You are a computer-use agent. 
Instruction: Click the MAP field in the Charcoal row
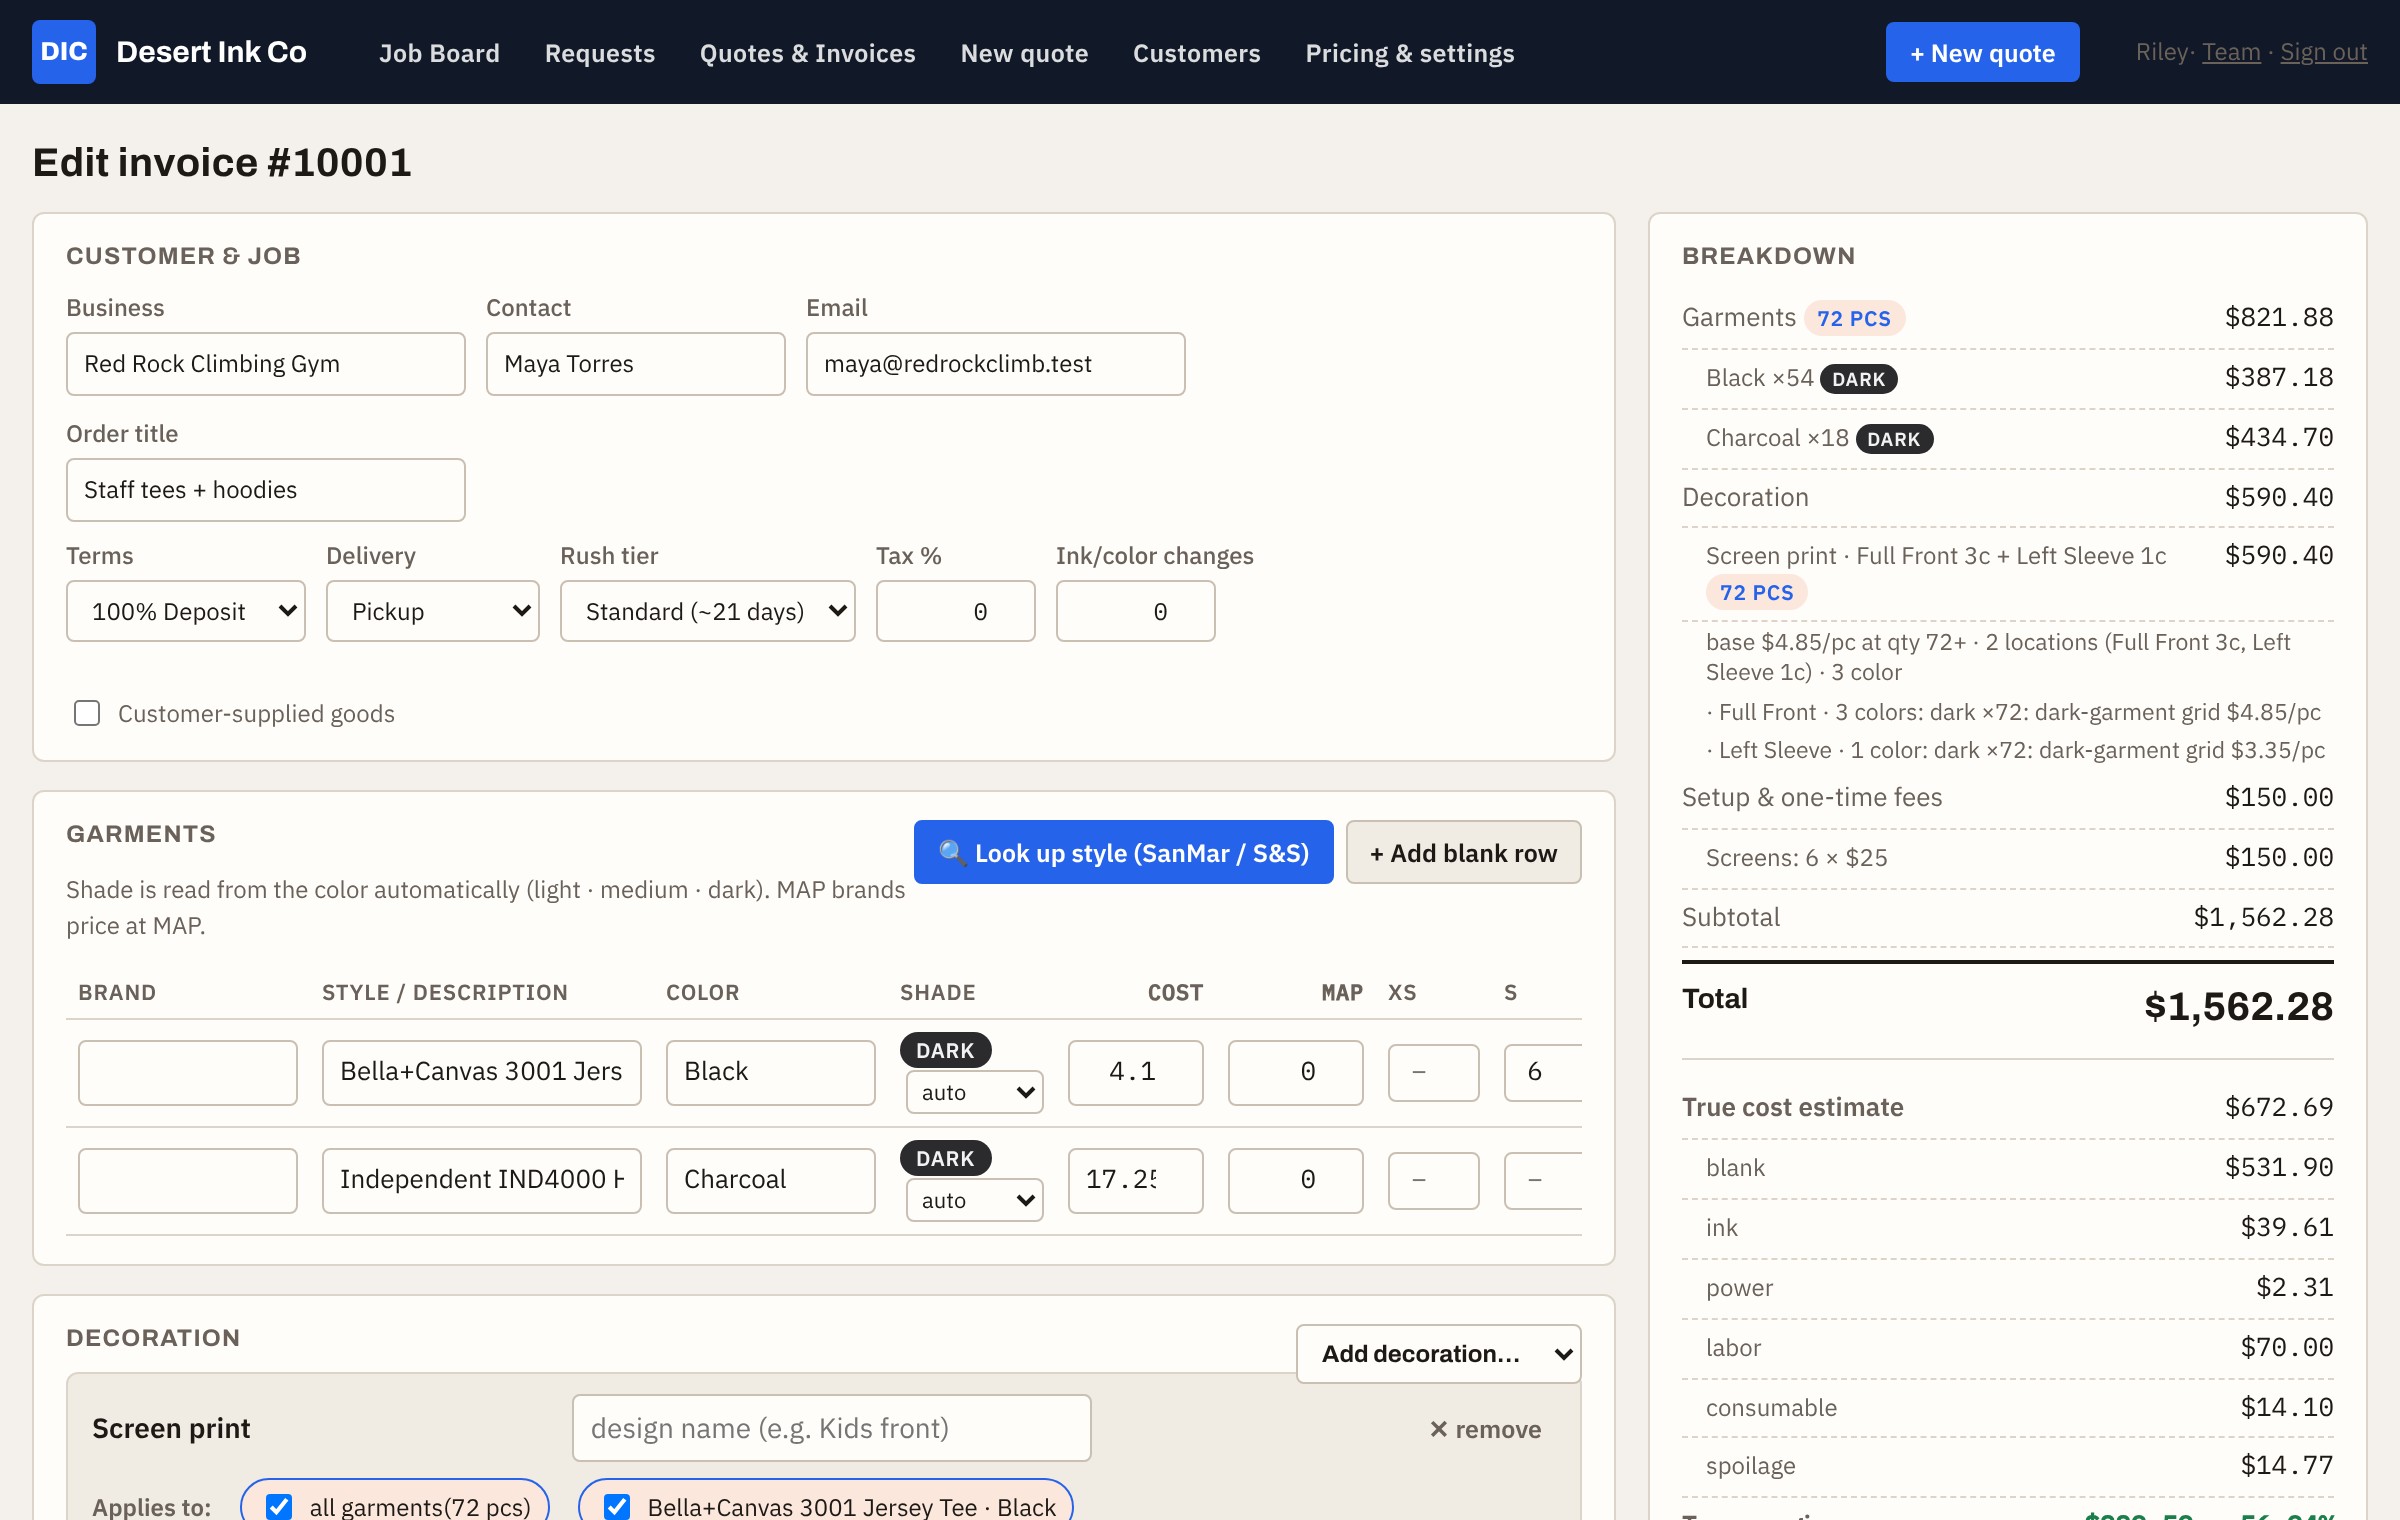coord(1296,1180)
